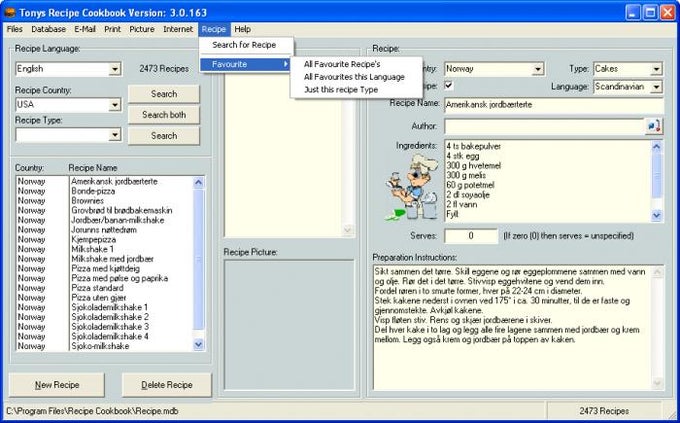
Task: Open the Picture menu
Action: 142,29
